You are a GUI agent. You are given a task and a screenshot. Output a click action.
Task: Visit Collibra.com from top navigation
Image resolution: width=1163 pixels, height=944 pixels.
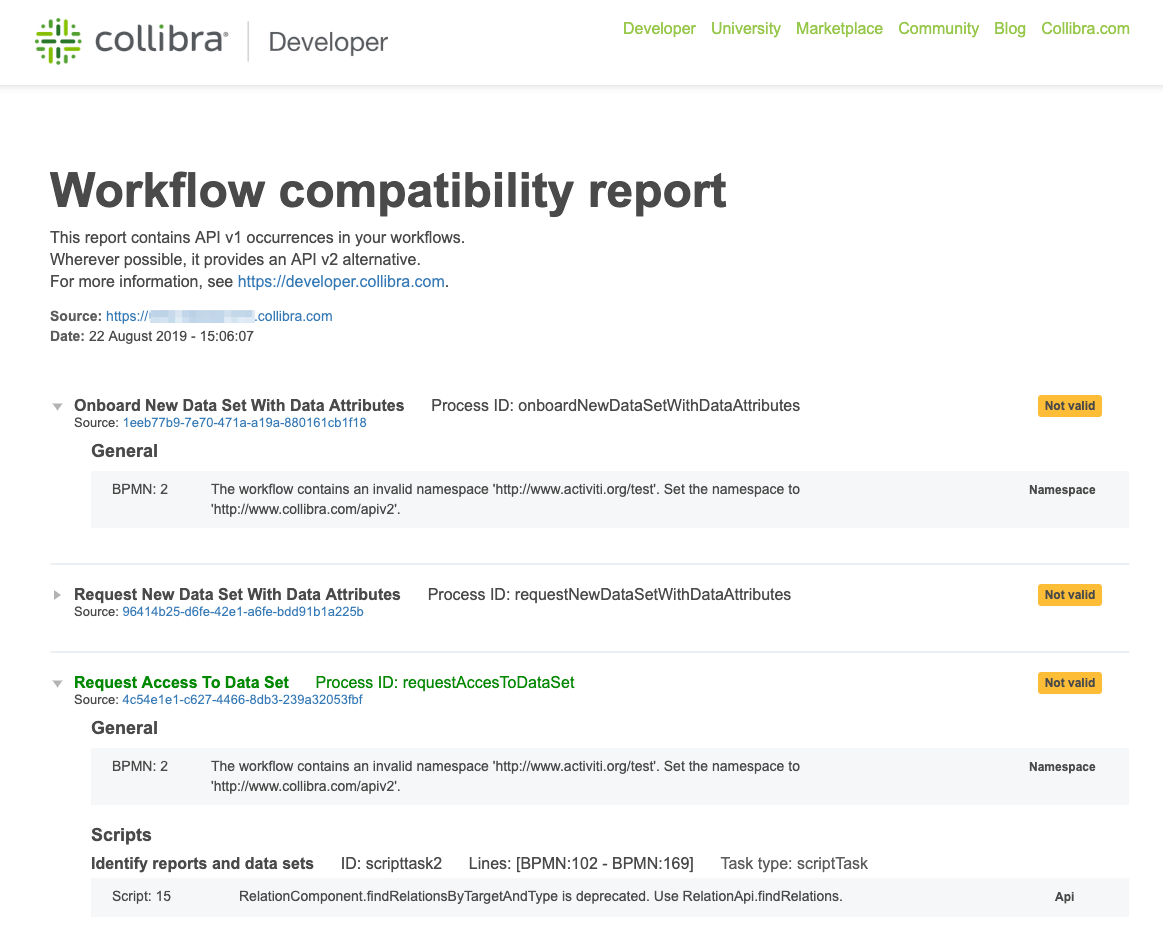(x=1085, y=29)
